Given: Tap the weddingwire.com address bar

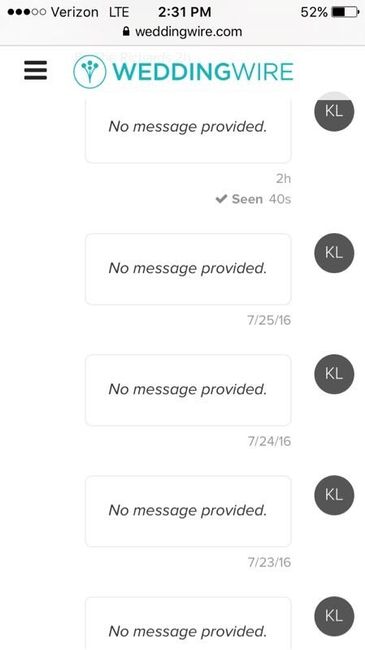Looking at the screenshot, I should pyautogui.click(x=182, y=32).
